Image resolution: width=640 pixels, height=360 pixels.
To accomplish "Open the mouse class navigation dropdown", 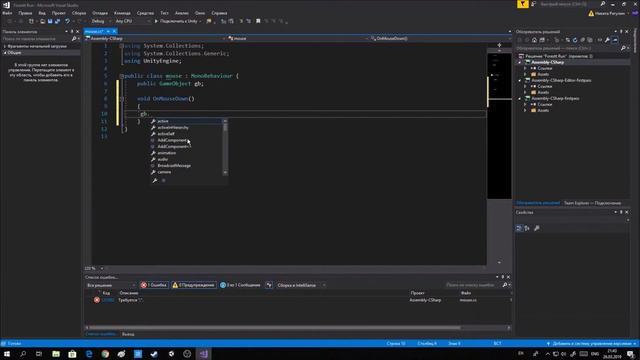I will pyautogui.click(x=297, y=38).
